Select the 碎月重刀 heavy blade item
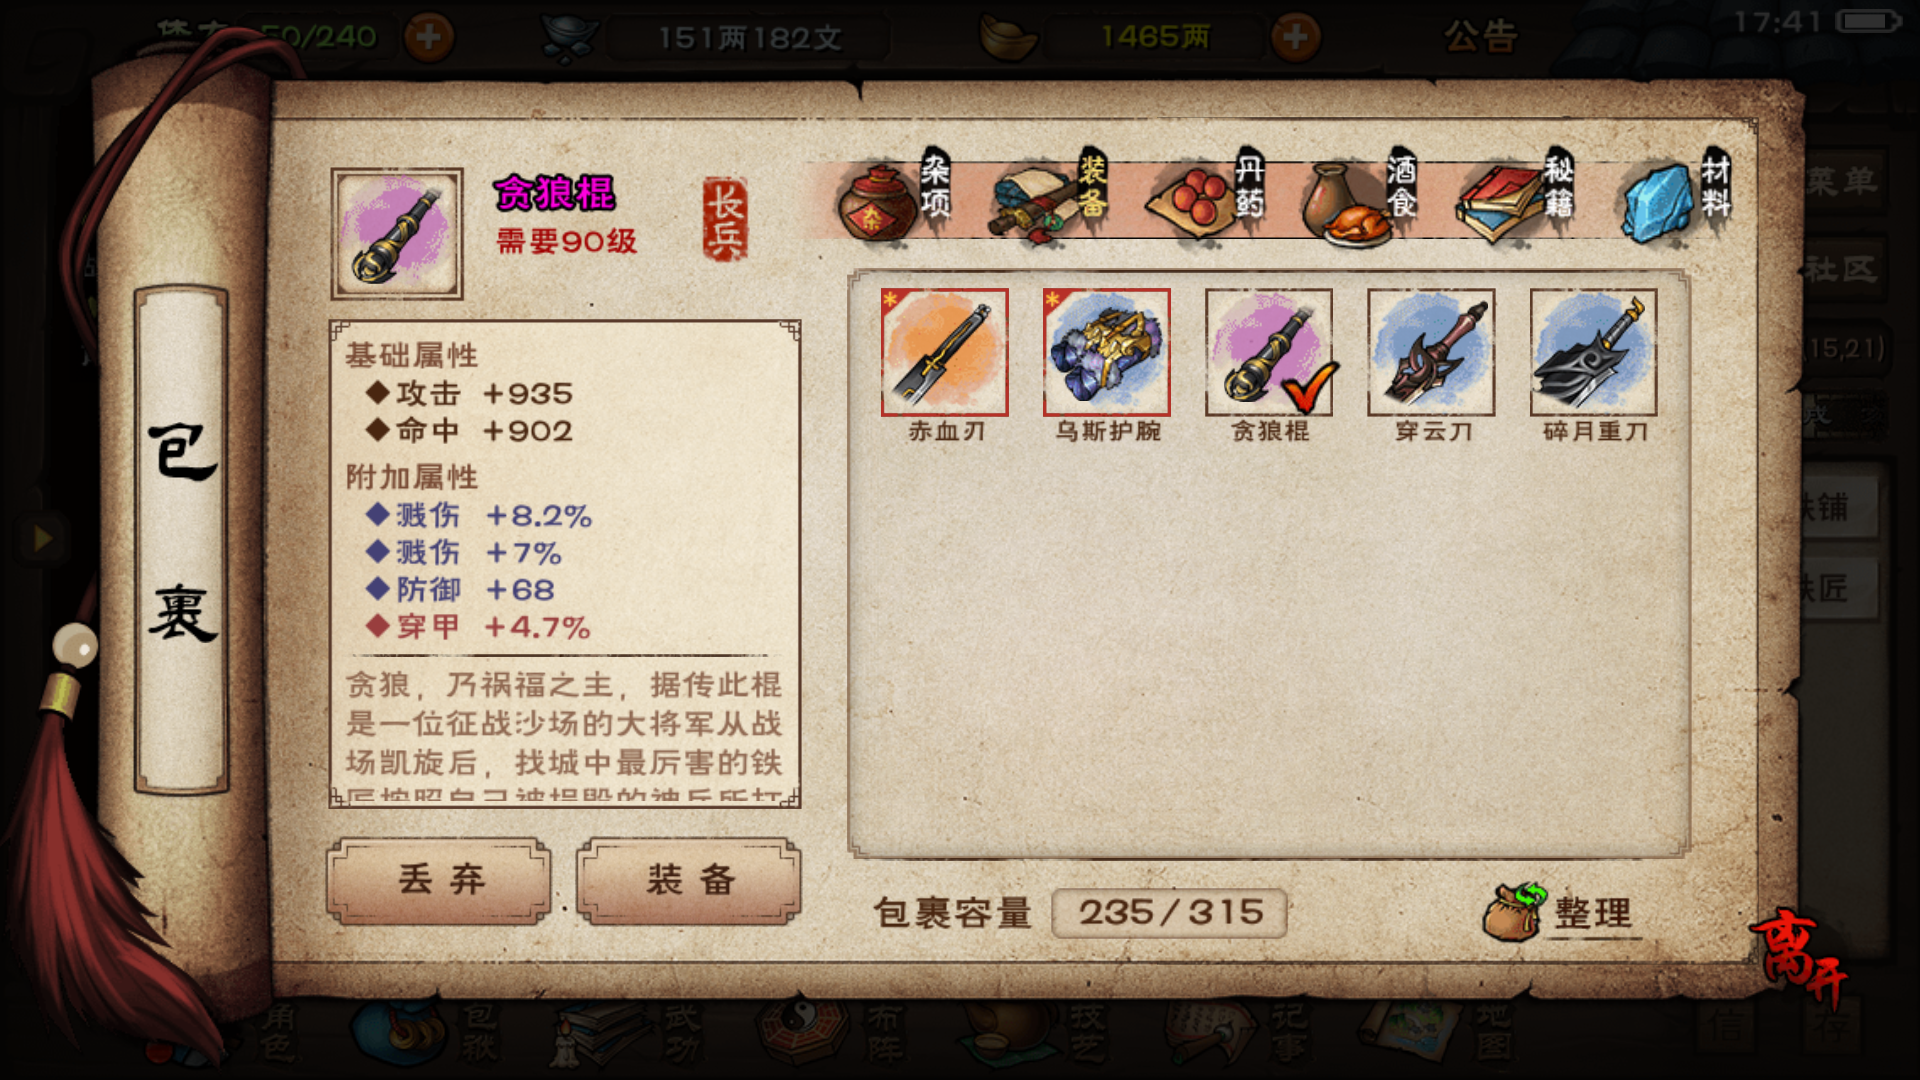 point(1593,352)
